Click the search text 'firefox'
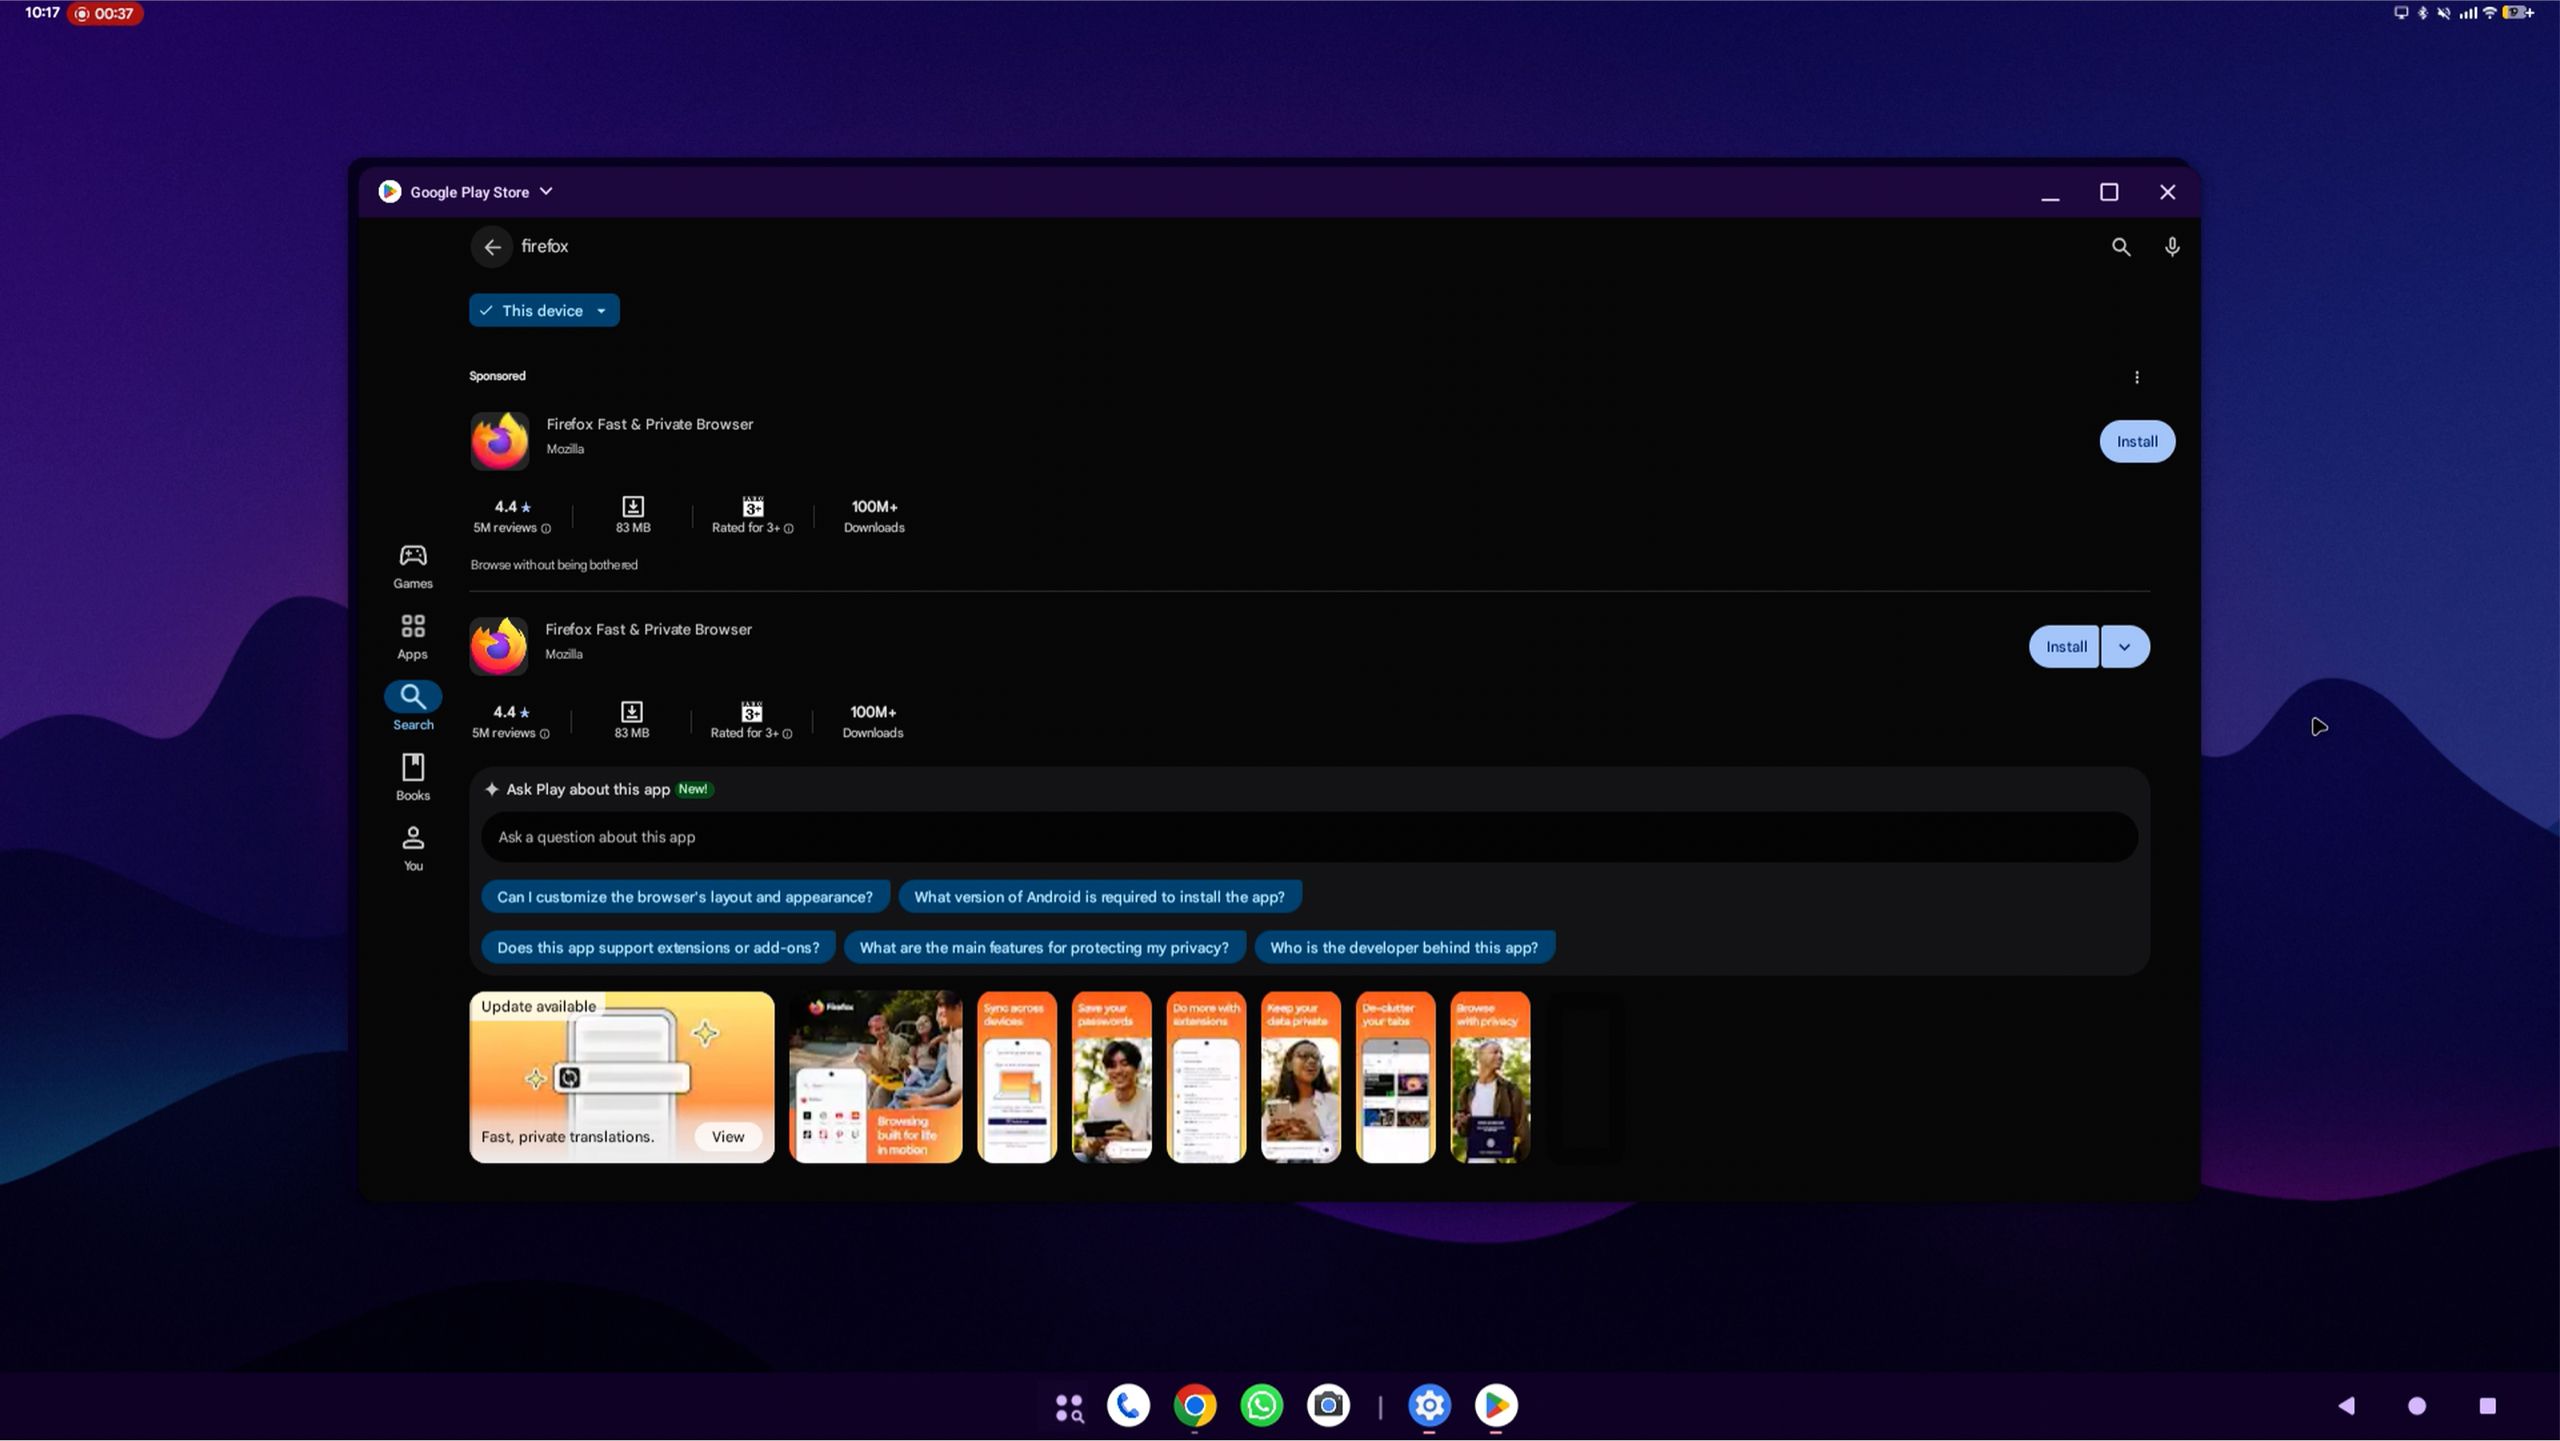Viewport: 2560px width, 1441px height. 545,246
